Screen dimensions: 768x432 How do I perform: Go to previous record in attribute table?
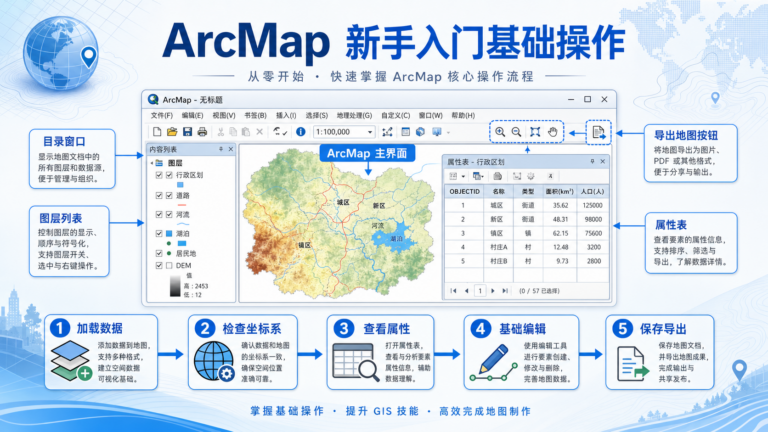(466, 291)
